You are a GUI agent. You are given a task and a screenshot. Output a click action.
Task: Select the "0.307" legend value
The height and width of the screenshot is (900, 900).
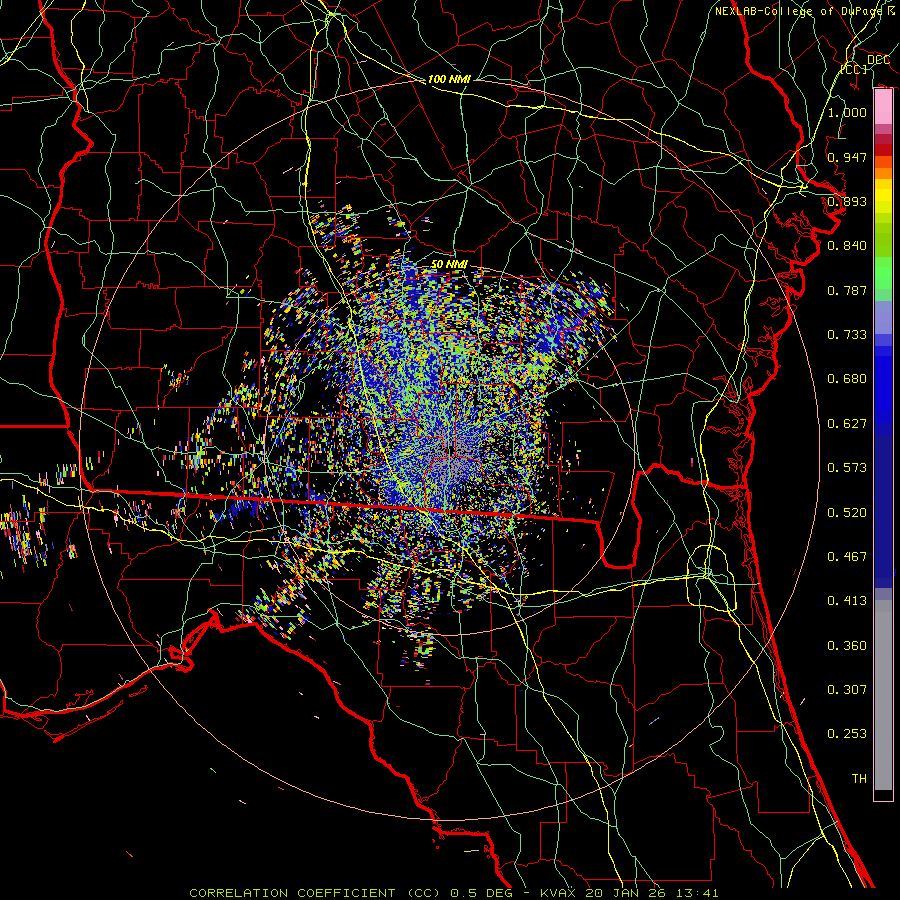tap(847, 690)
